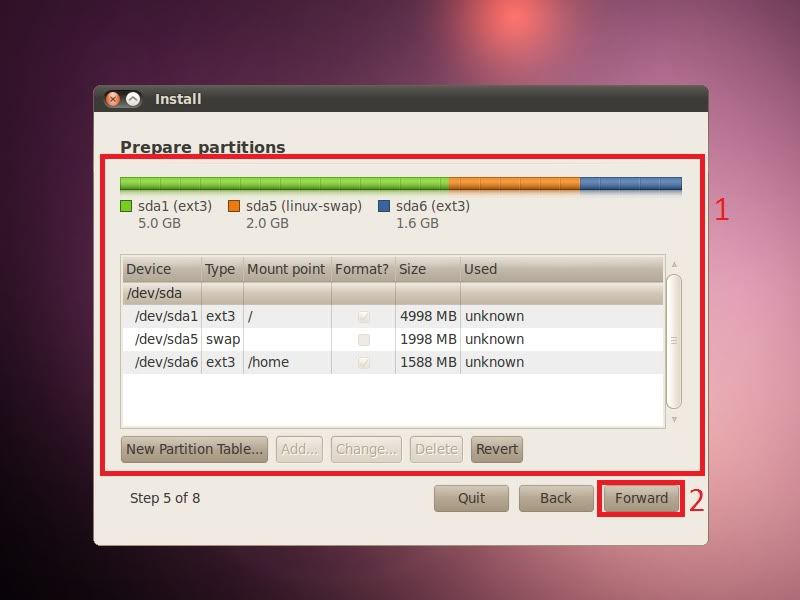Proceed with the Forward button
The image size is (800, 600).
tap(641, 498)
